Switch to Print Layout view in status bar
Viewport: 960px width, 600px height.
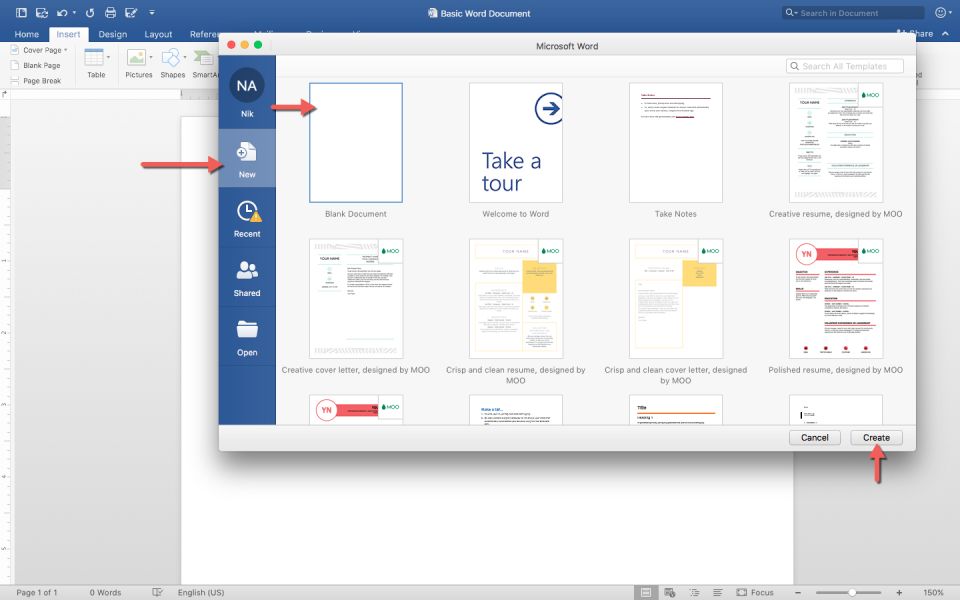tap(646, 592)
